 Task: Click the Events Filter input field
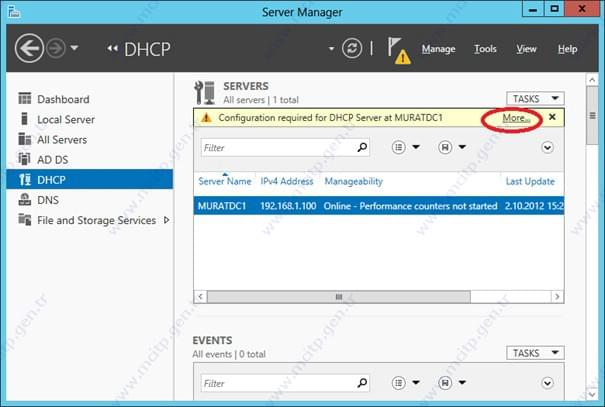coord(277,383)
